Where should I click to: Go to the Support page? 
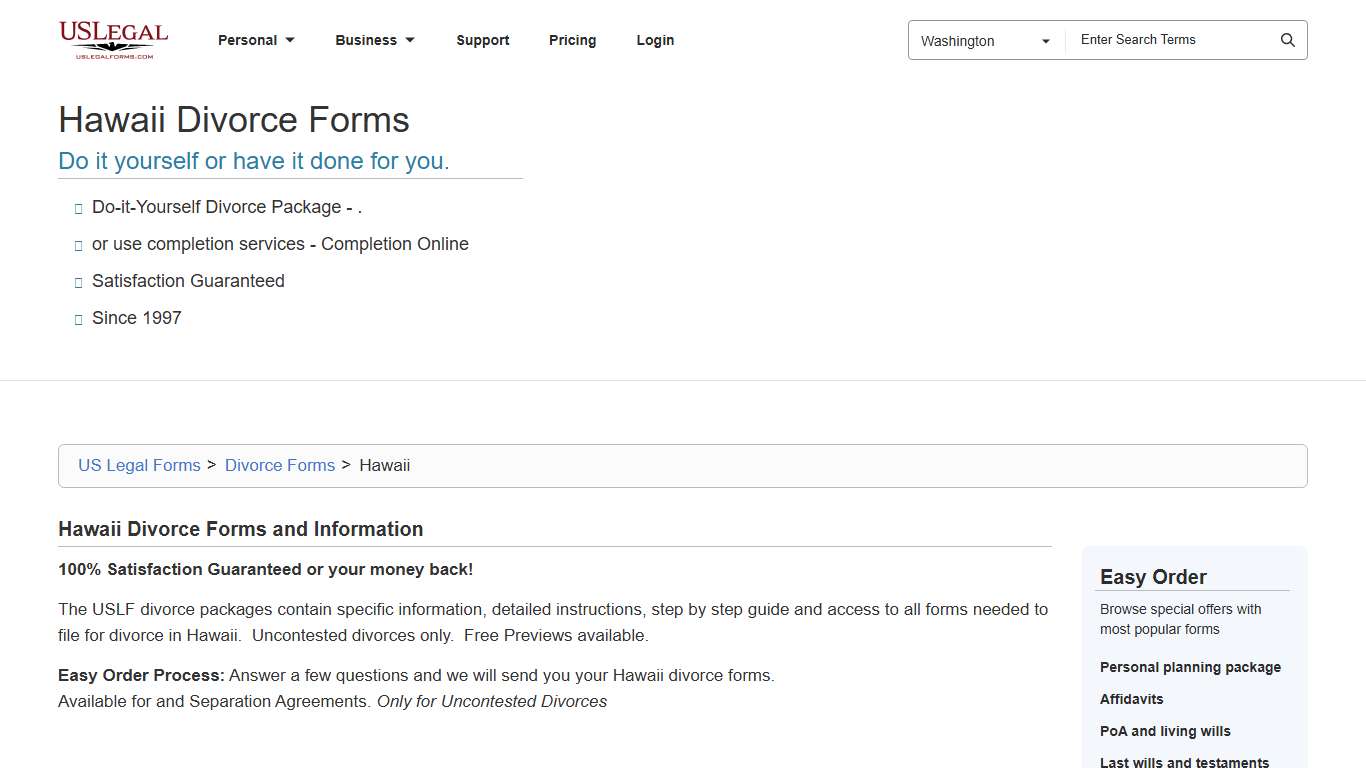click(483, 40)
